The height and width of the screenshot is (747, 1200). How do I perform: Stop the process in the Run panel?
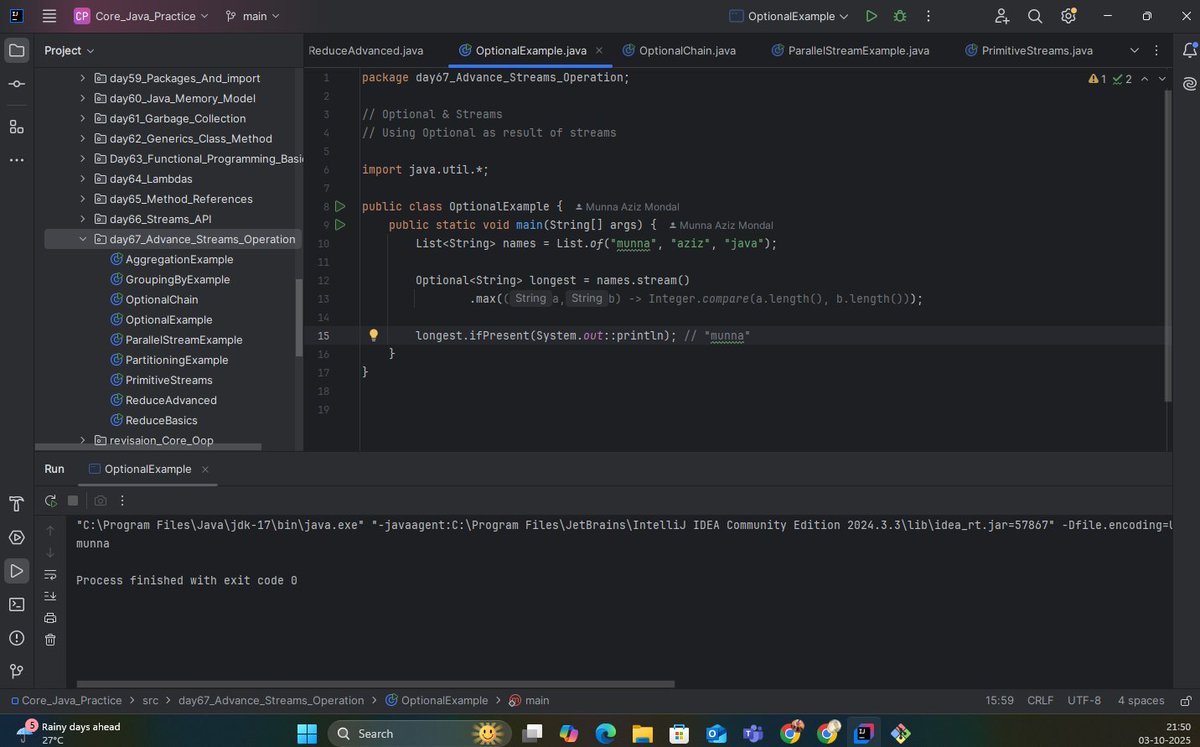click(x=73, y=500)
